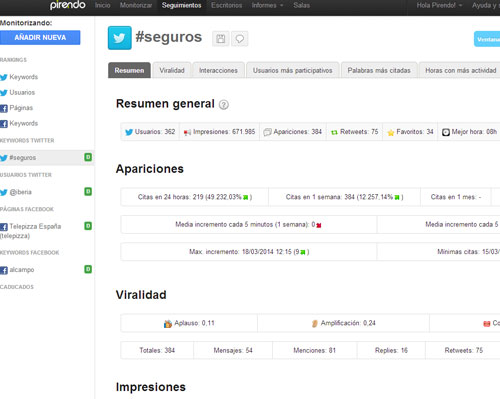Click the Facebook icon beside Telepizza España
Viewport: 500px width, 399px height.
click(x=4, y=227)
